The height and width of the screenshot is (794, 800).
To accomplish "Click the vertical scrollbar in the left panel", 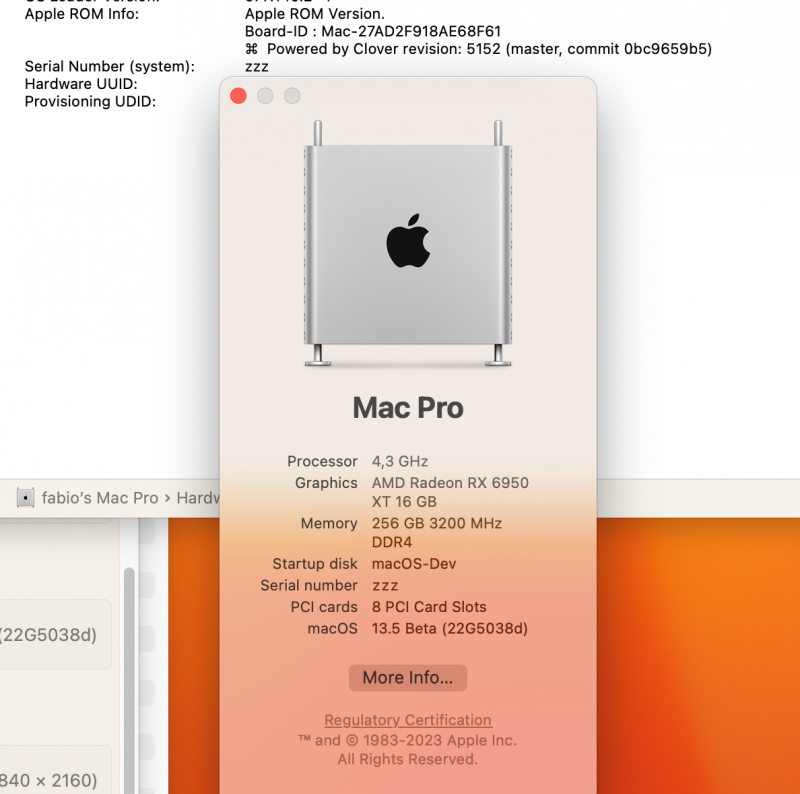I will (x=130, y=679).
